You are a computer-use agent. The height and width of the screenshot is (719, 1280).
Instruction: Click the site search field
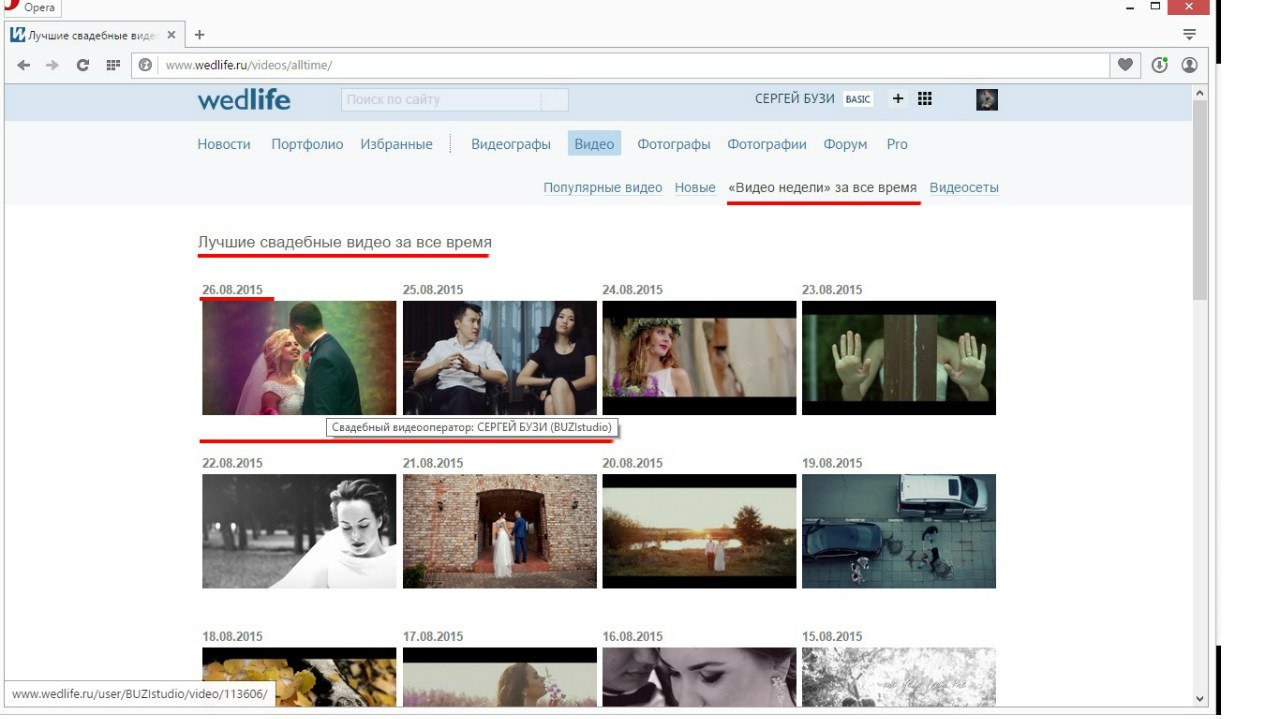tap(440, 100)
